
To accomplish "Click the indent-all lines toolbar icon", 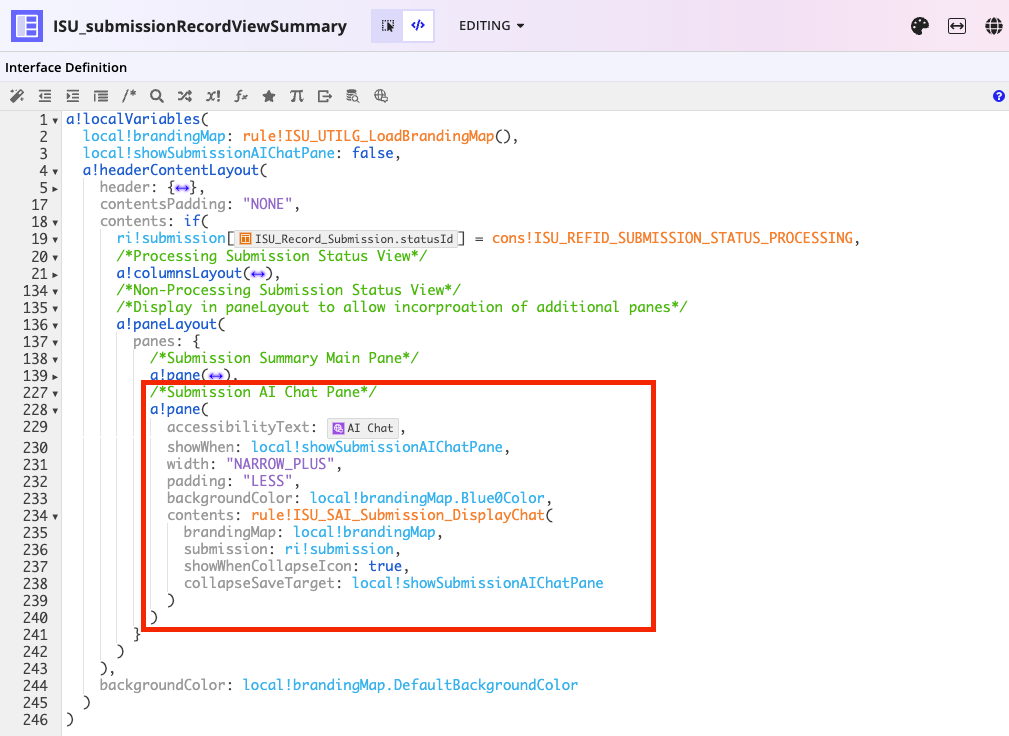I will click(101, 96).
